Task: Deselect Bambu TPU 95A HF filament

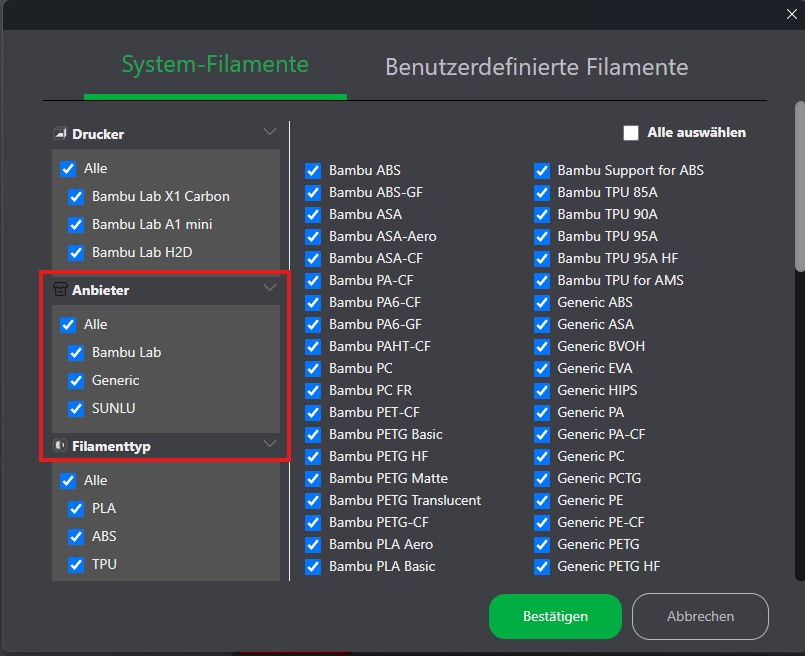Action: point(542,259)
